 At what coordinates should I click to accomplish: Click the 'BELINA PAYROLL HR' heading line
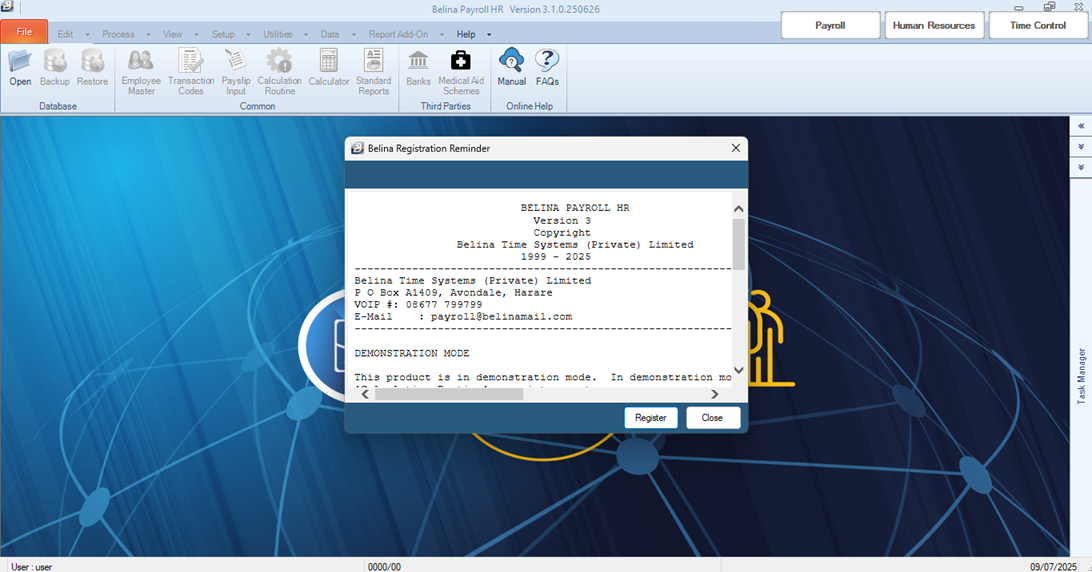[x=575, y=208]
